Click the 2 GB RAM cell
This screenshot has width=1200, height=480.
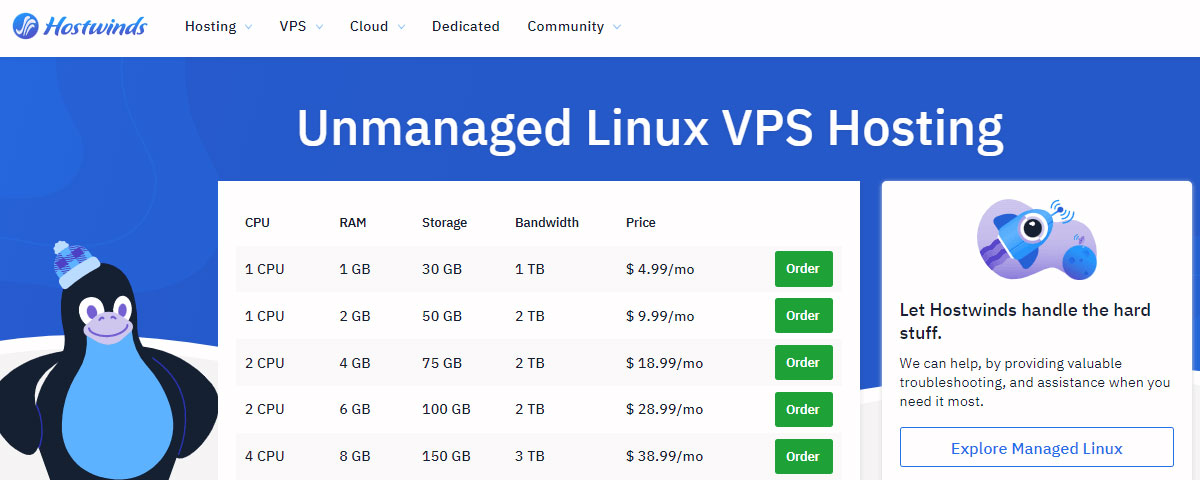355,316
